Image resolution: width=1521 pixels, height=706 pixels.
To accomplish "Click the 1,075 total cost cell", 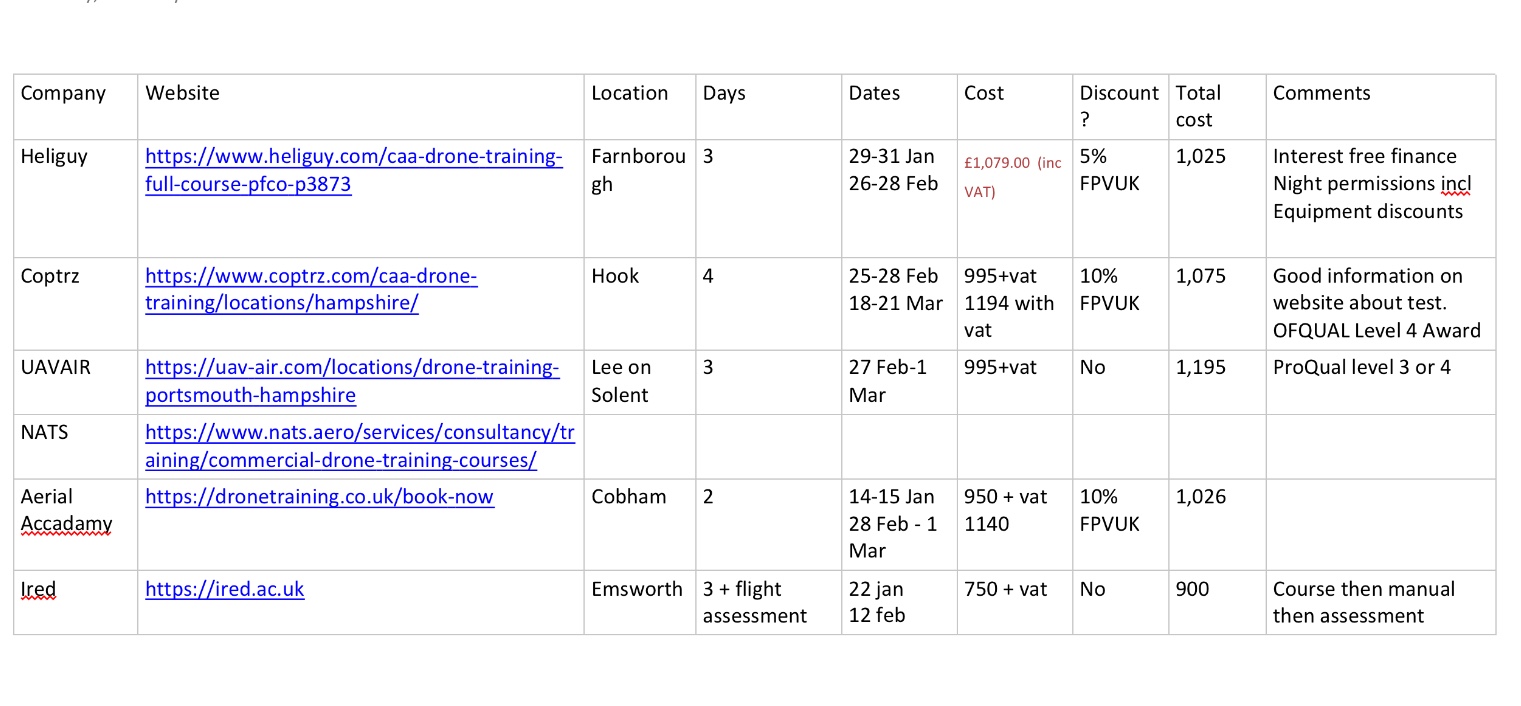I will 1217,303.
